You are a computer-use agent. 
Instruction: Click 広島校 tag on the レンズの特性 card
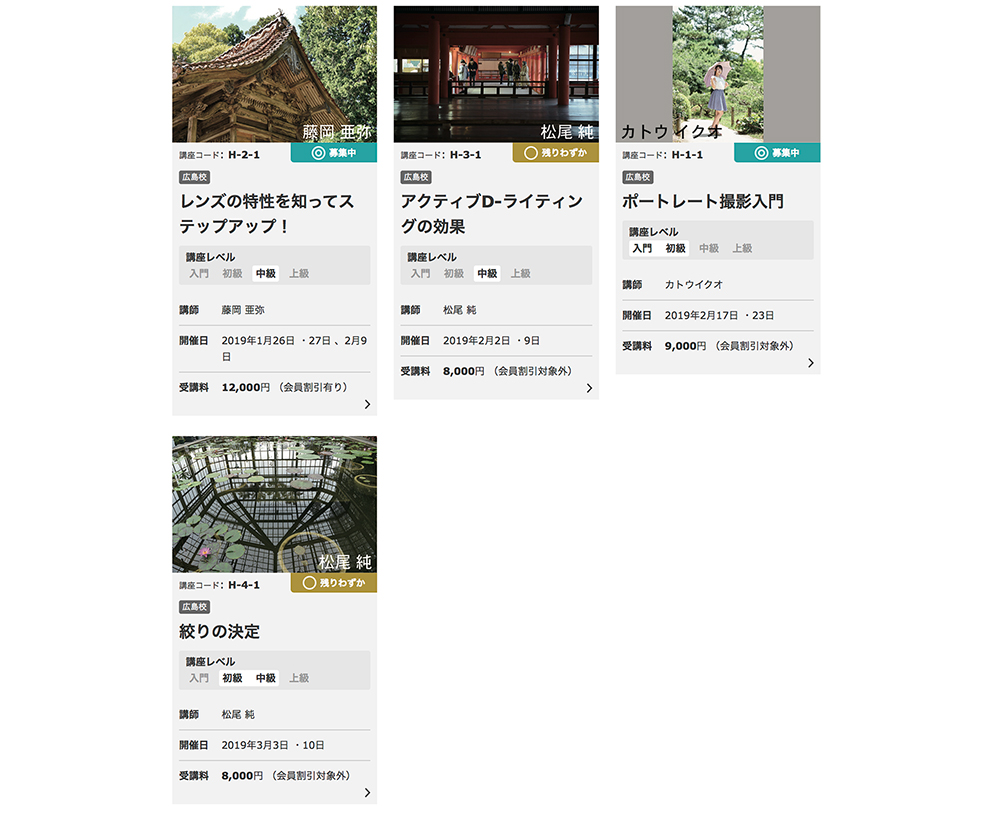pos(194,177)
